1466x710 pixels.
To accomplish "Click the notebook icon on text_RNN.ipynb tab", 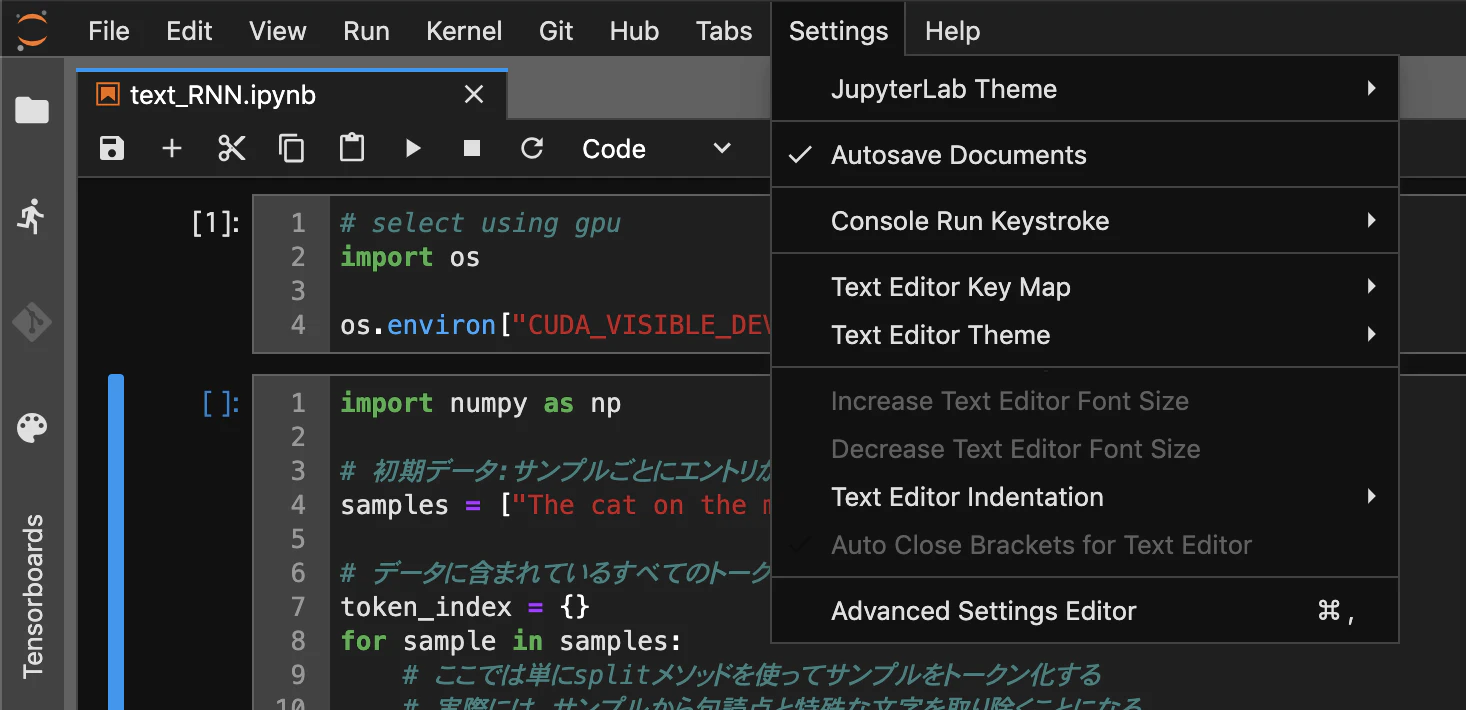I will pos(107,95).
